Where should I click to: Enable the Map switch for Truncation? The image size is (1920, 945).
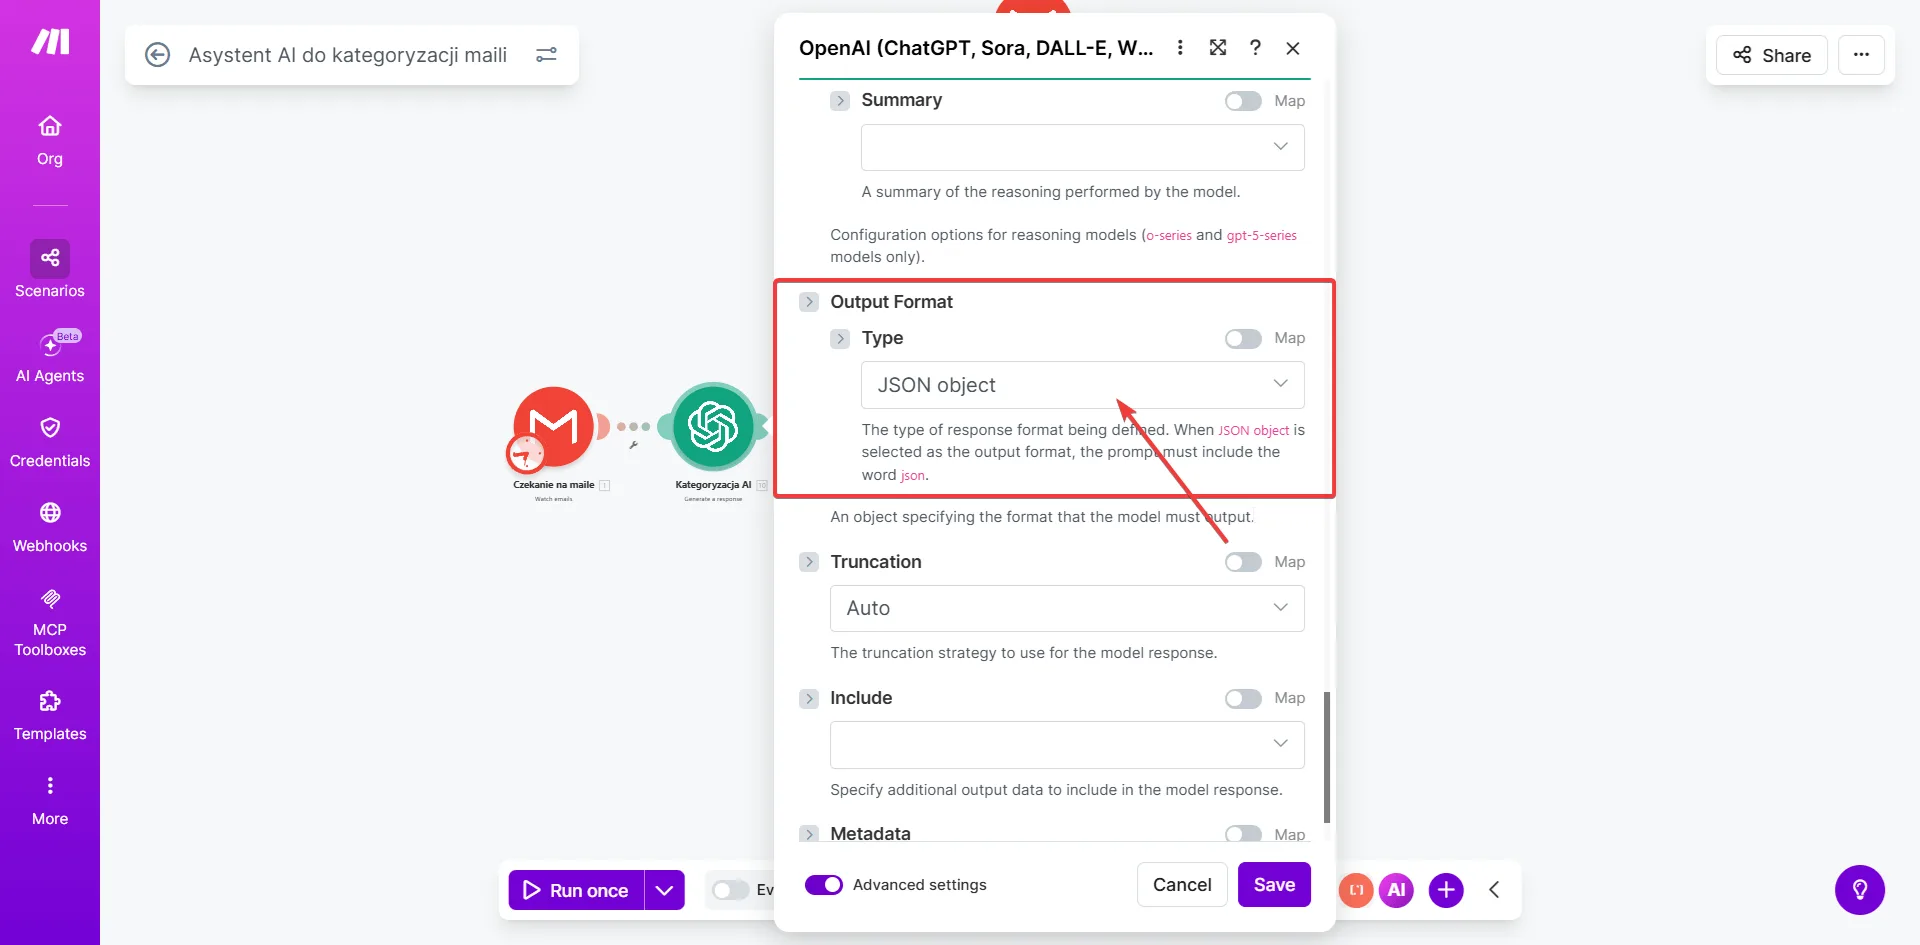point(1243,563)
